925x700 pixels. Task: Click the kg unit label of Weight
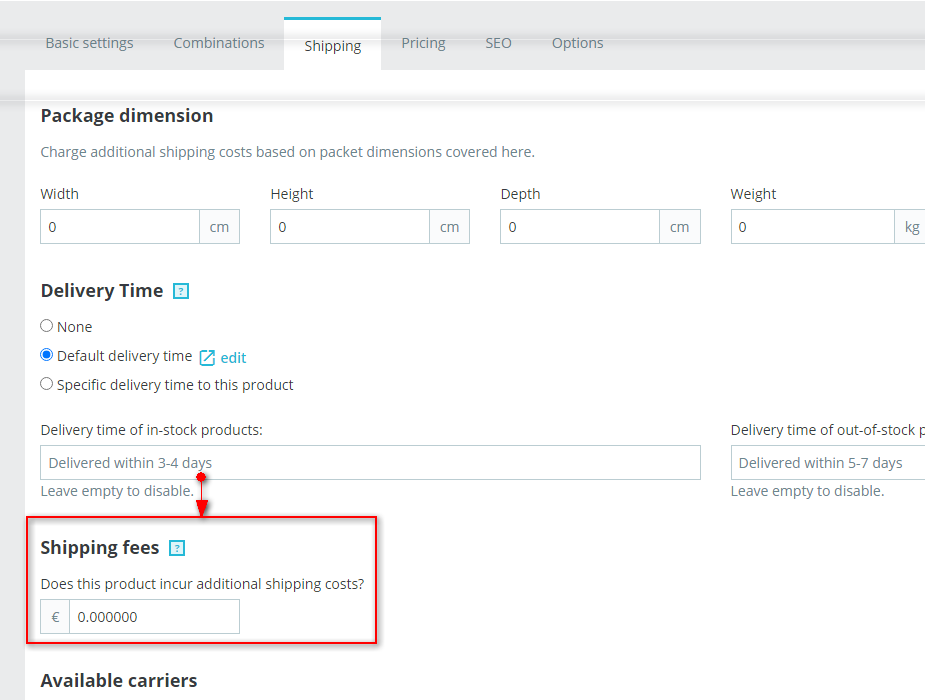(911, 227)
